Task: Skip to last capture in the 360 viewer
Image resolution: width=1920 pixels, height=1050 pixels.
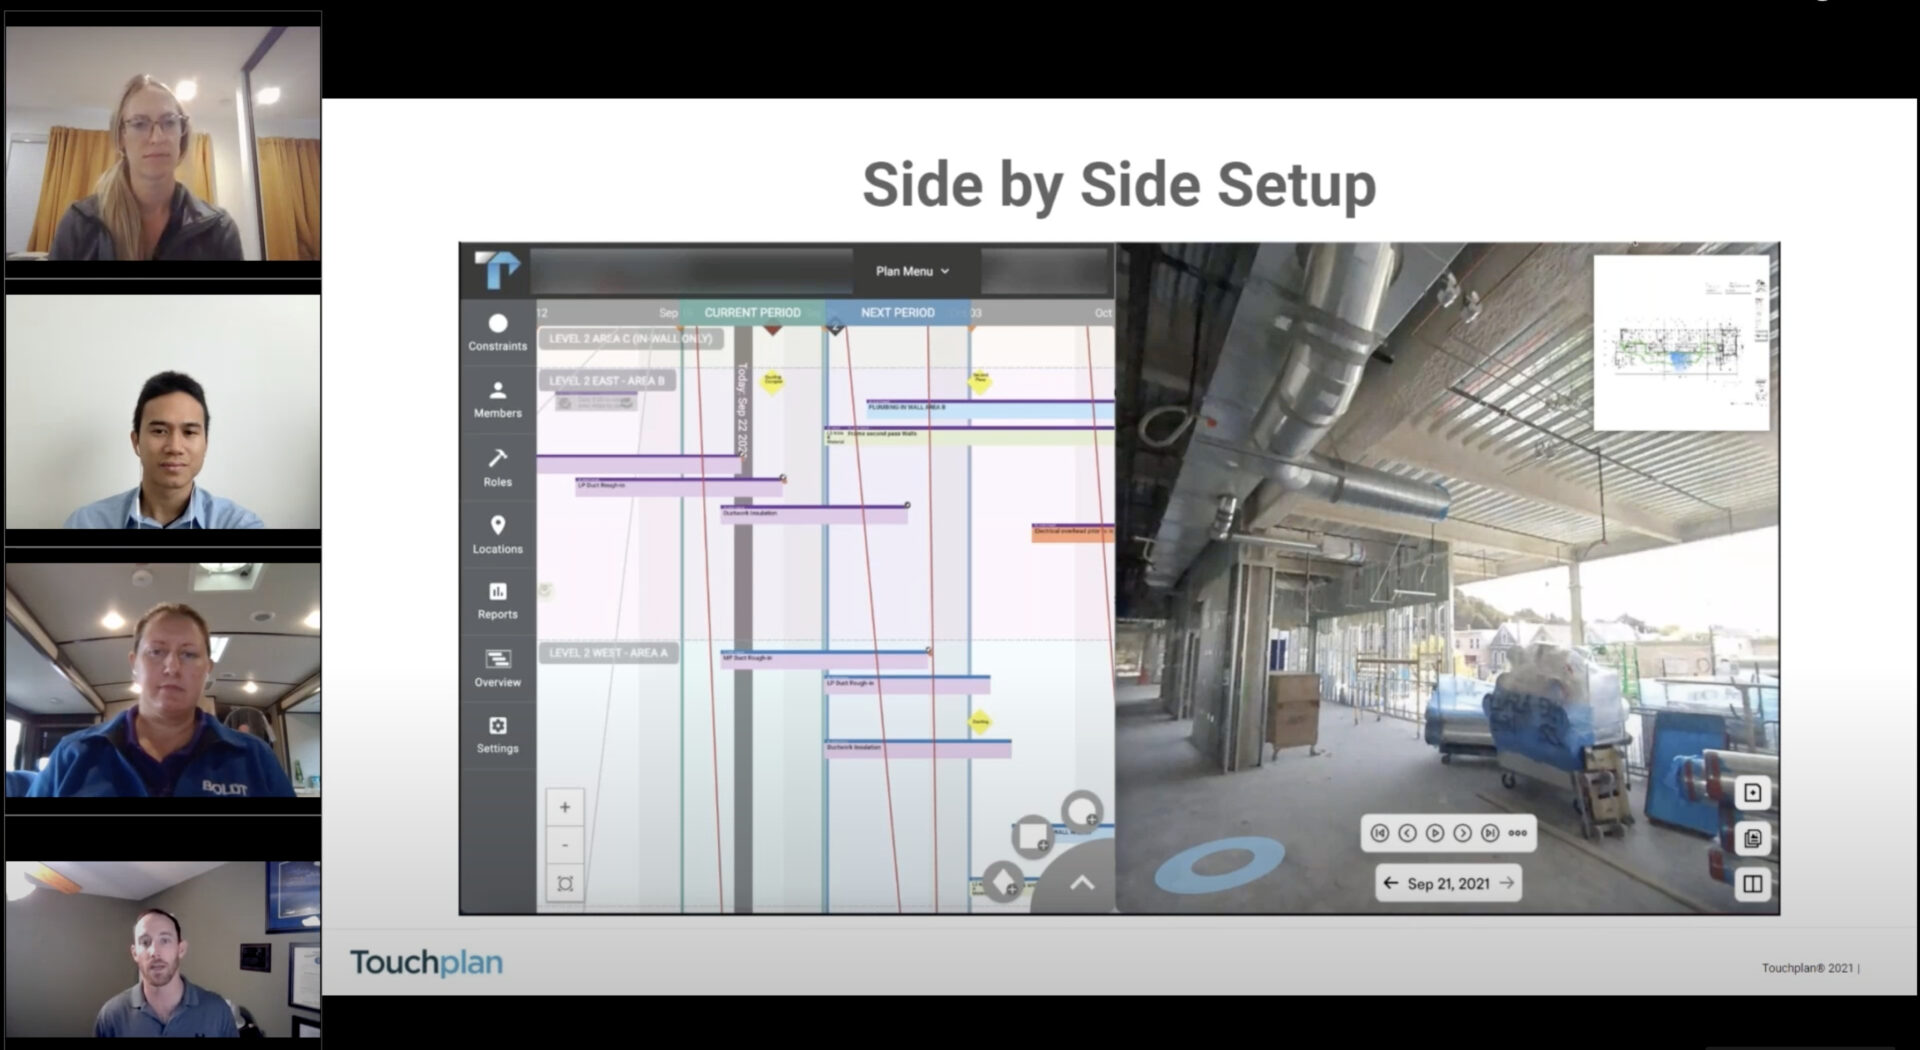Action: tap(1490, 833)
